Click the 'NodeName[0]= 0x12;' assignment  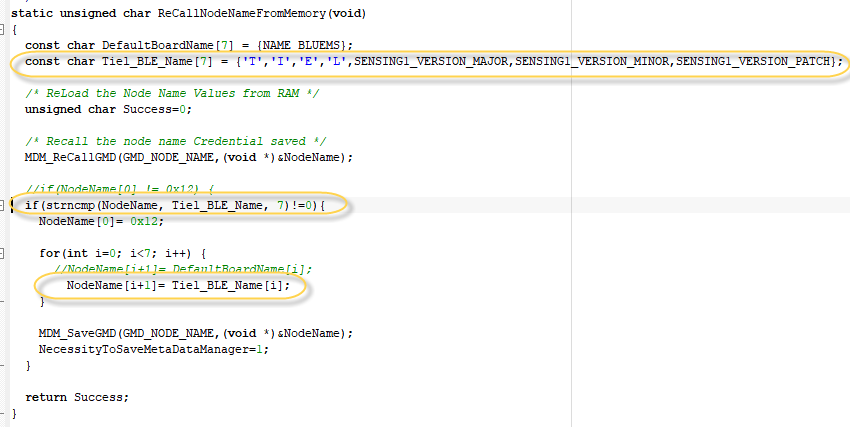(x=101, y=222)
